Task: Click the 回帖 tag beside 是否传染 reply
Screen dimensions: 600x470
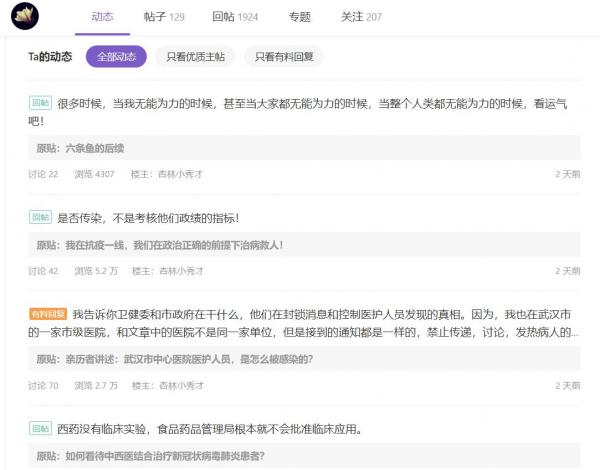Action: point(40,217)
